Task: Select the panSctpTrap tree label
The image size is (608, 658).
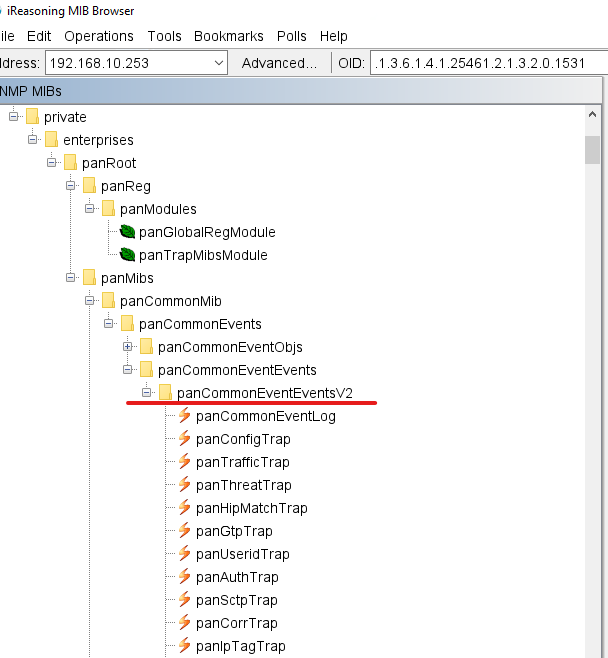Action: click(x=237, y=600)
